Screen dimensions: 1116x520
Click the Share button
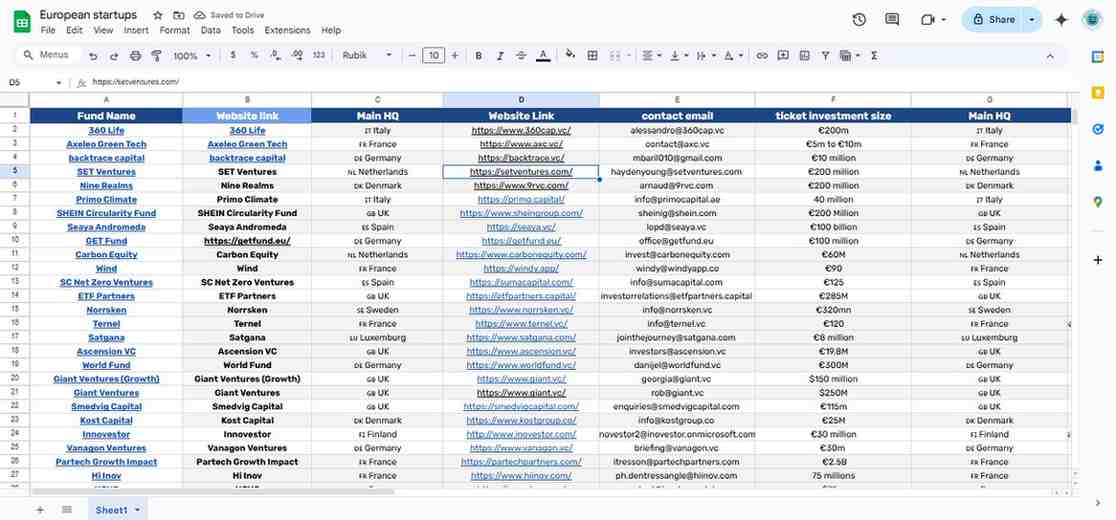(994, 20)
